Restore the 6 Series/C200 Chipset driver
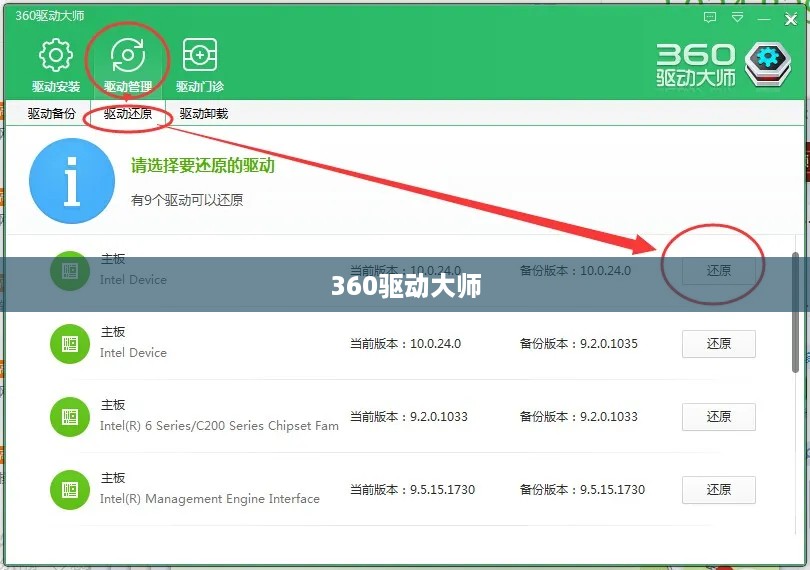This screenshot has width=810, height=570. point(719,417)
